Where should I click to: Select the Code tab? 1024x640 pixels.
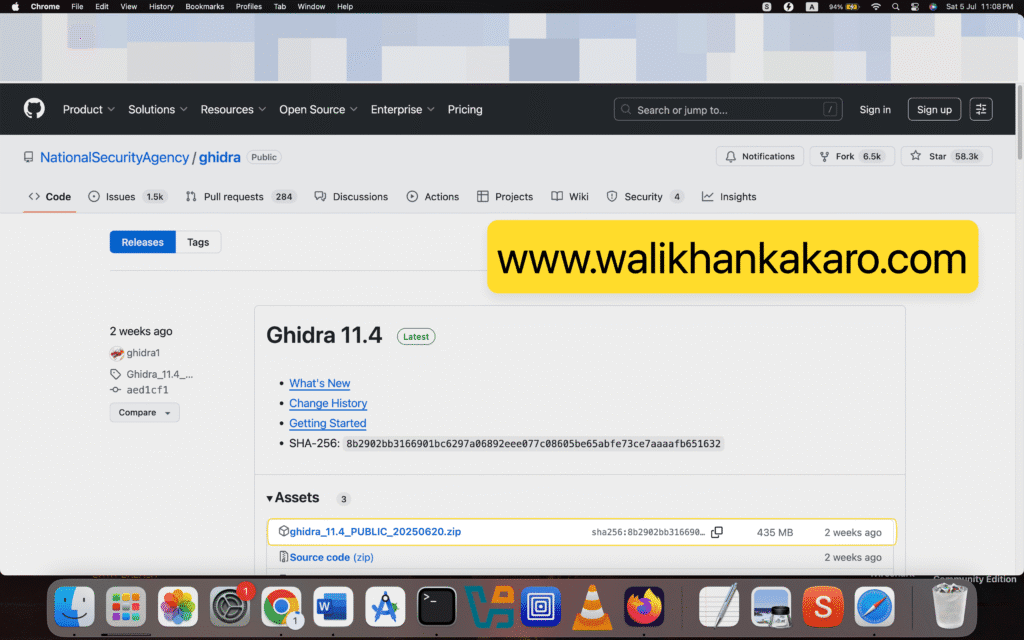pos(50,197)
